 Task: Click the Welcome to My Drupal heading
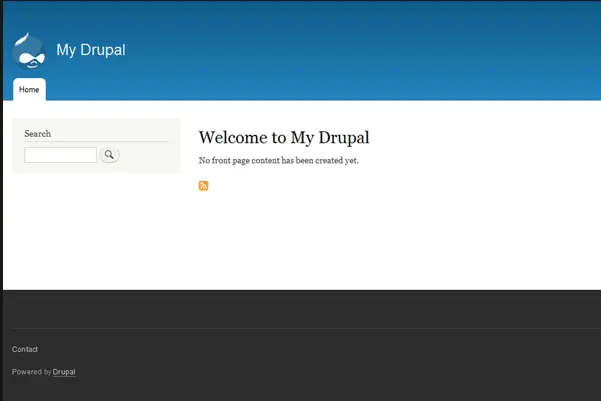pyautogui.click(x=284, y=138)
